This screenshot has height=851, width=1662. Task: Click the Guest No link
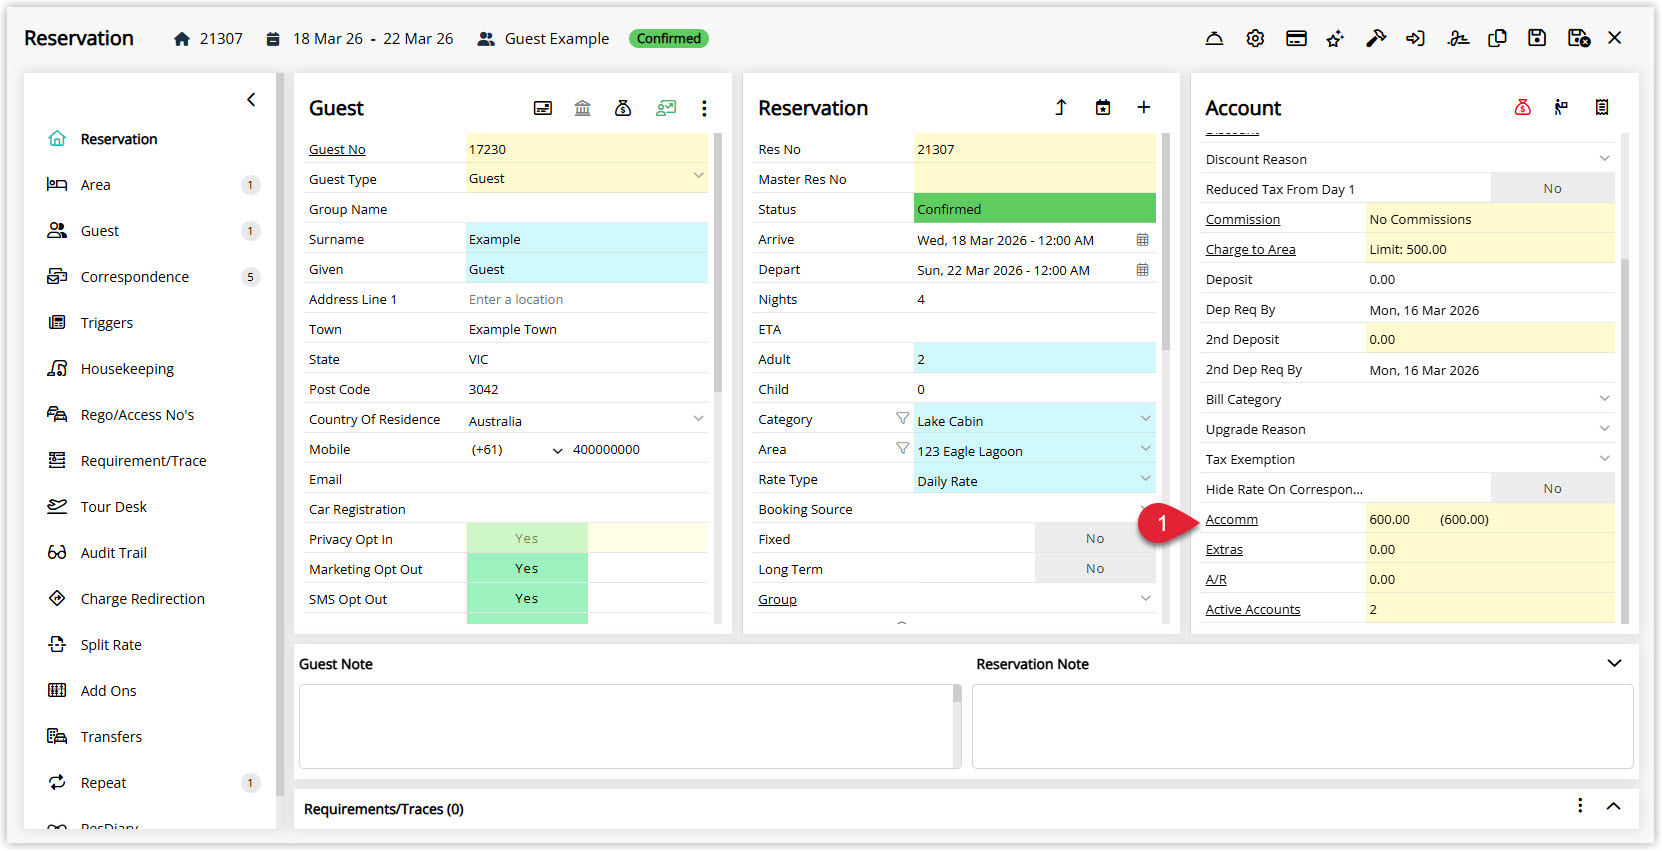tap(337, 149)
